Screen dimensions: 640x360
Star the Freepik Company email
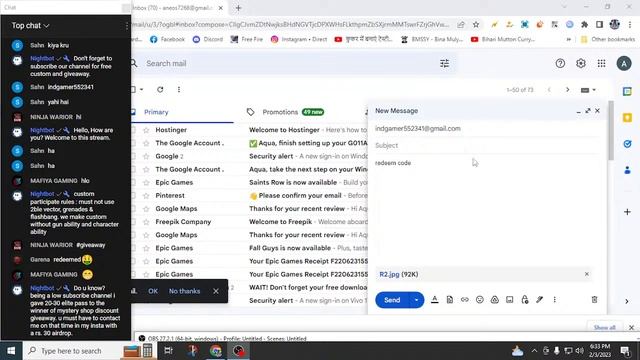146,222
